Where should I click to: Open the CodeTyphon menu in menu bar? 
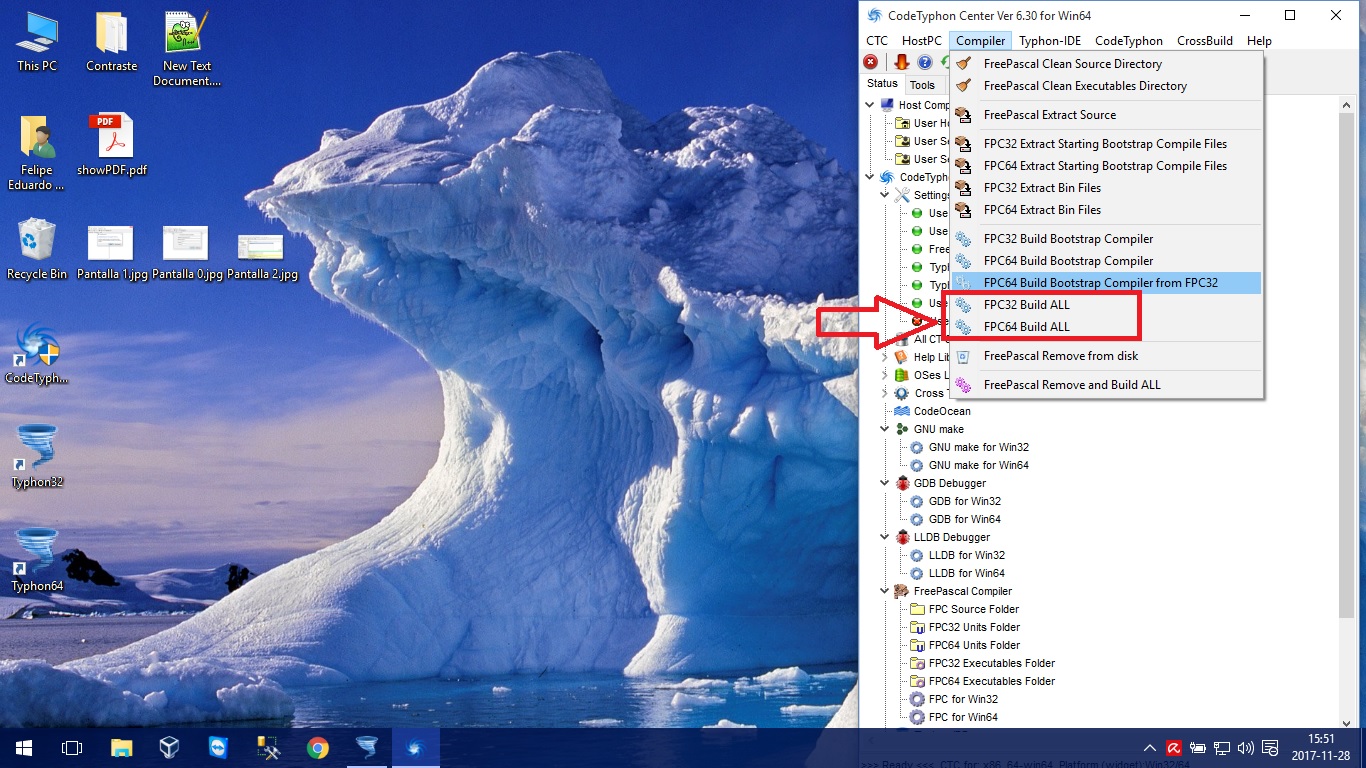click(1129, 41)
